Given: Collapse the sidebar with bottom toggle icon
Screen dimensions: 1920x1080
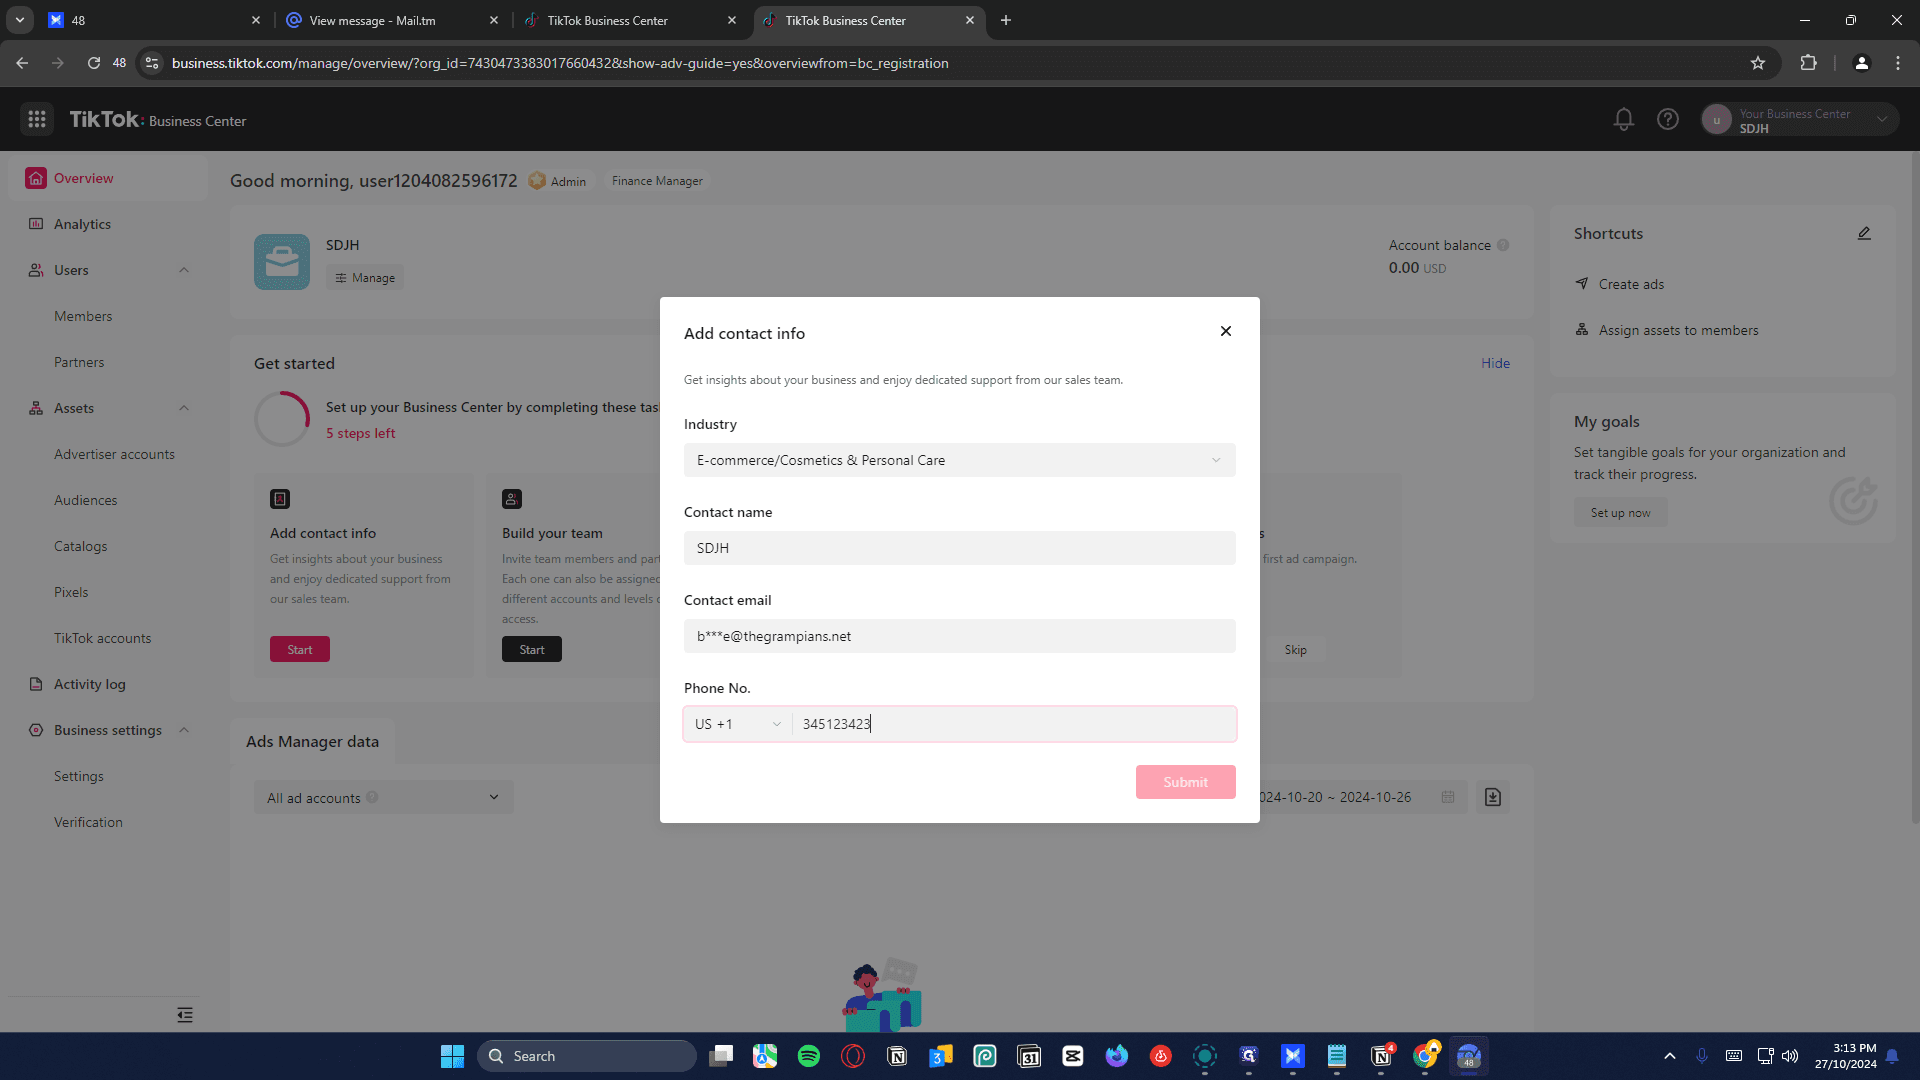Looking at the screenshot, I should click(x=185, y=1015).
